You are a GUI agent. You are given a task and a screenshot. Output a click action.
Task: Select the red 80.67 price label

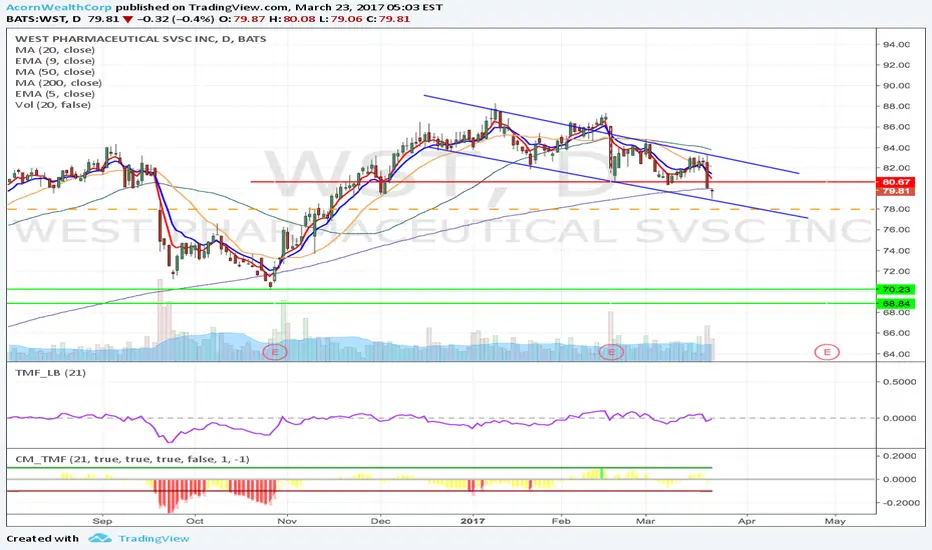point(896,182)
